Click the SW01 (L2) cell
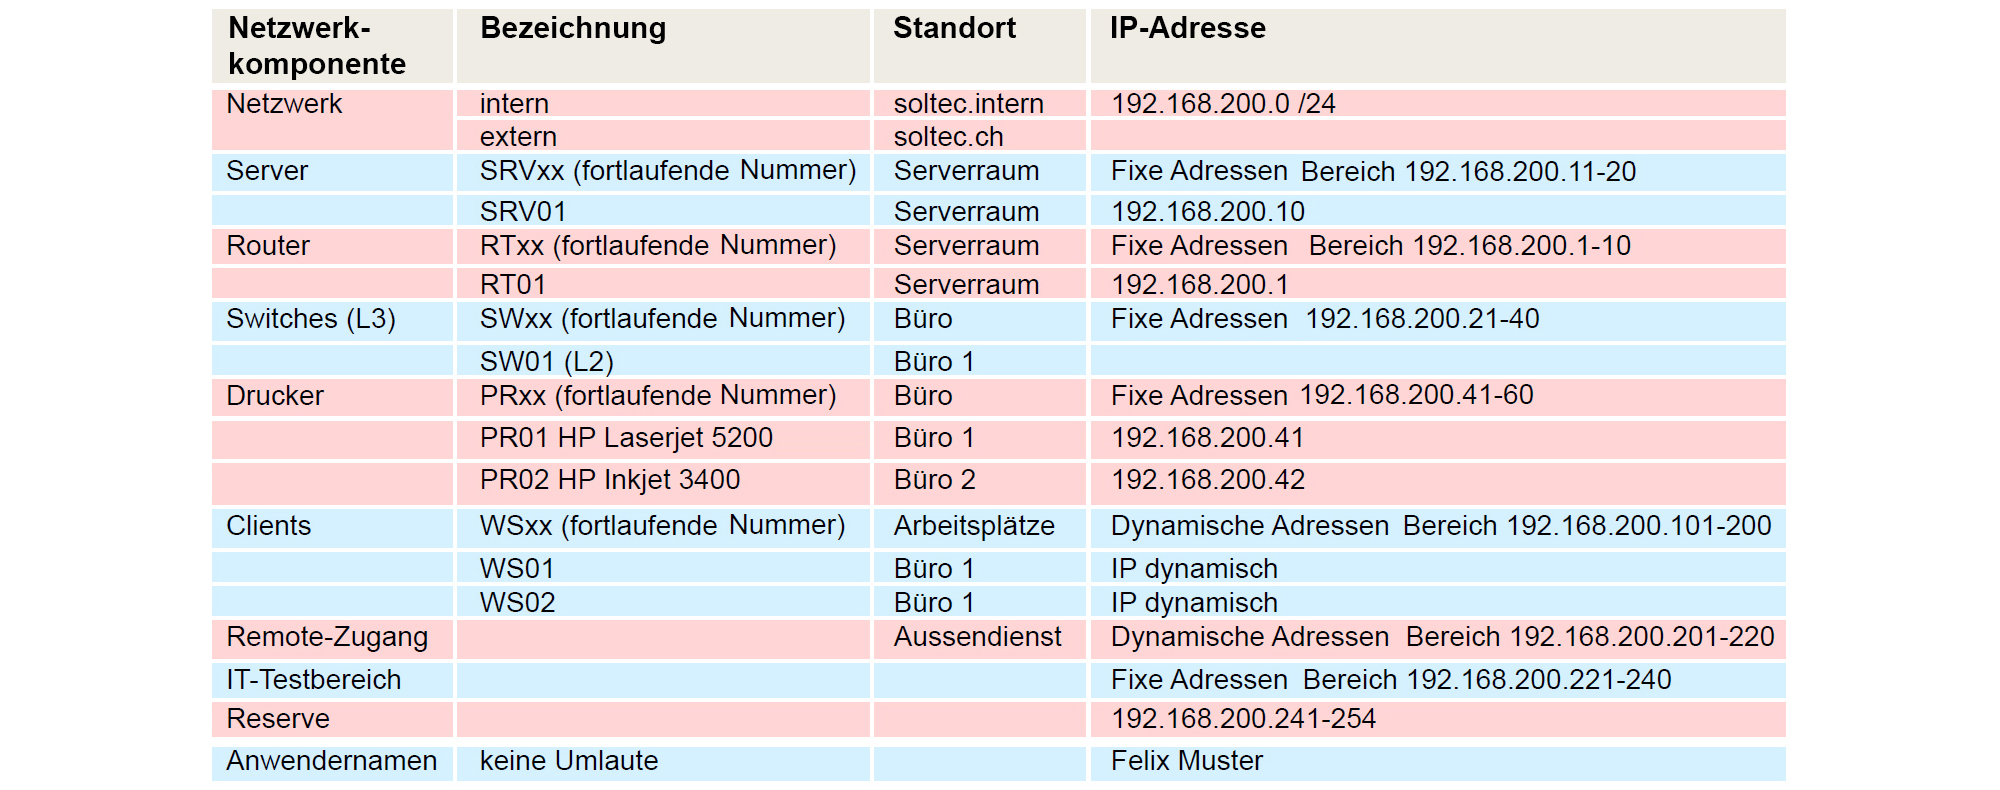 (x=546, y=362)
